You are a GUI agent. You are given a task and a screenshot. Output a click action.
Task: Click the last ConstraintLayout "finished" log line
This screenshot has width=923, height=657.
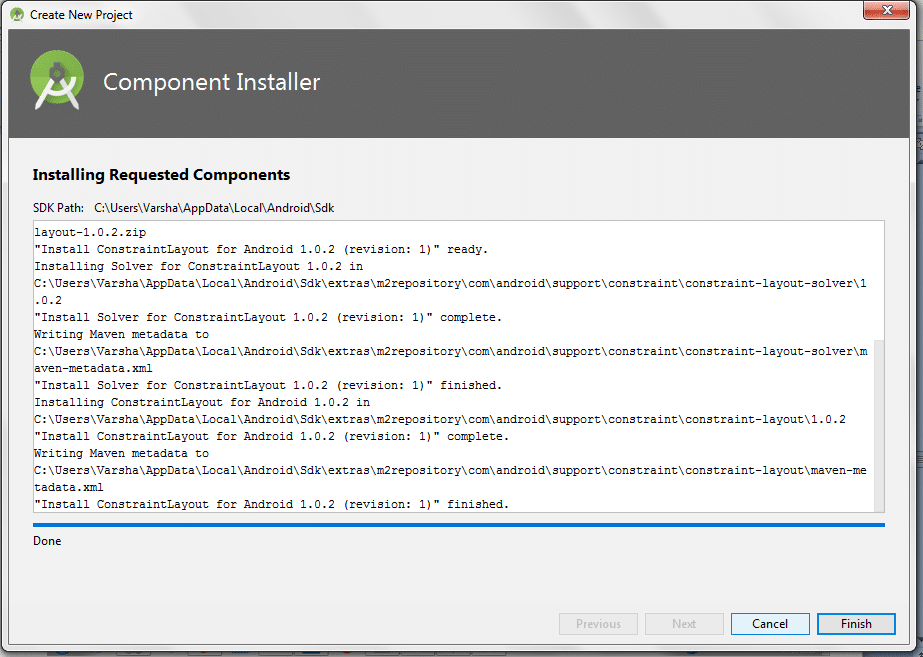(272, 504)
